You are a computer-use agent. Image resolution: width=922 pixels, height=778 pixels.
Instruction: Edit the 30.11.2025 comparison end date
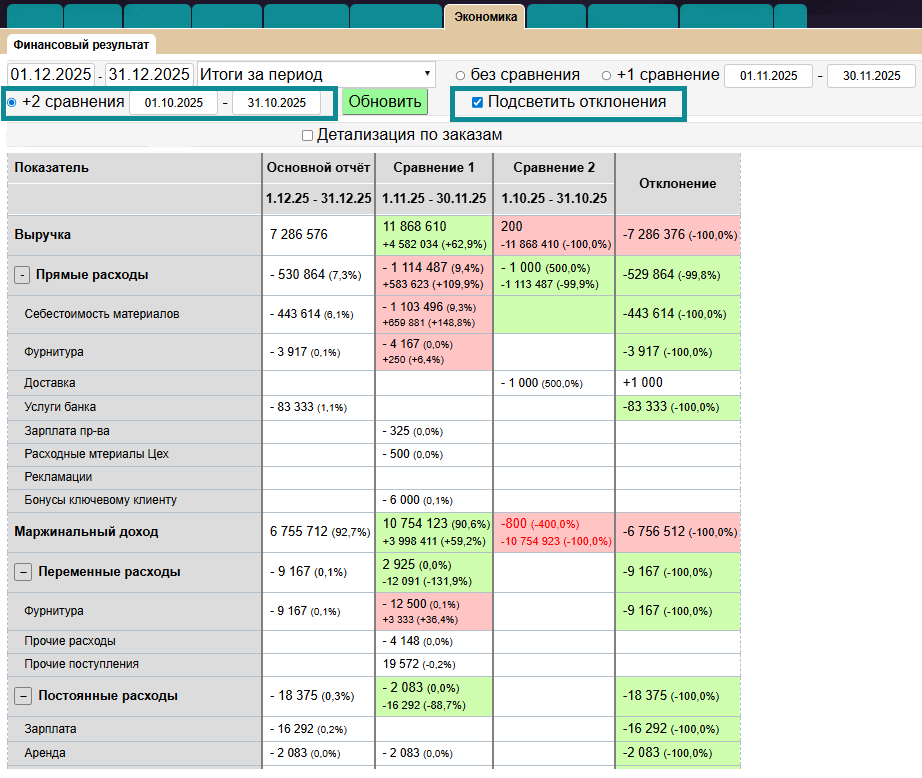point(871,76)
